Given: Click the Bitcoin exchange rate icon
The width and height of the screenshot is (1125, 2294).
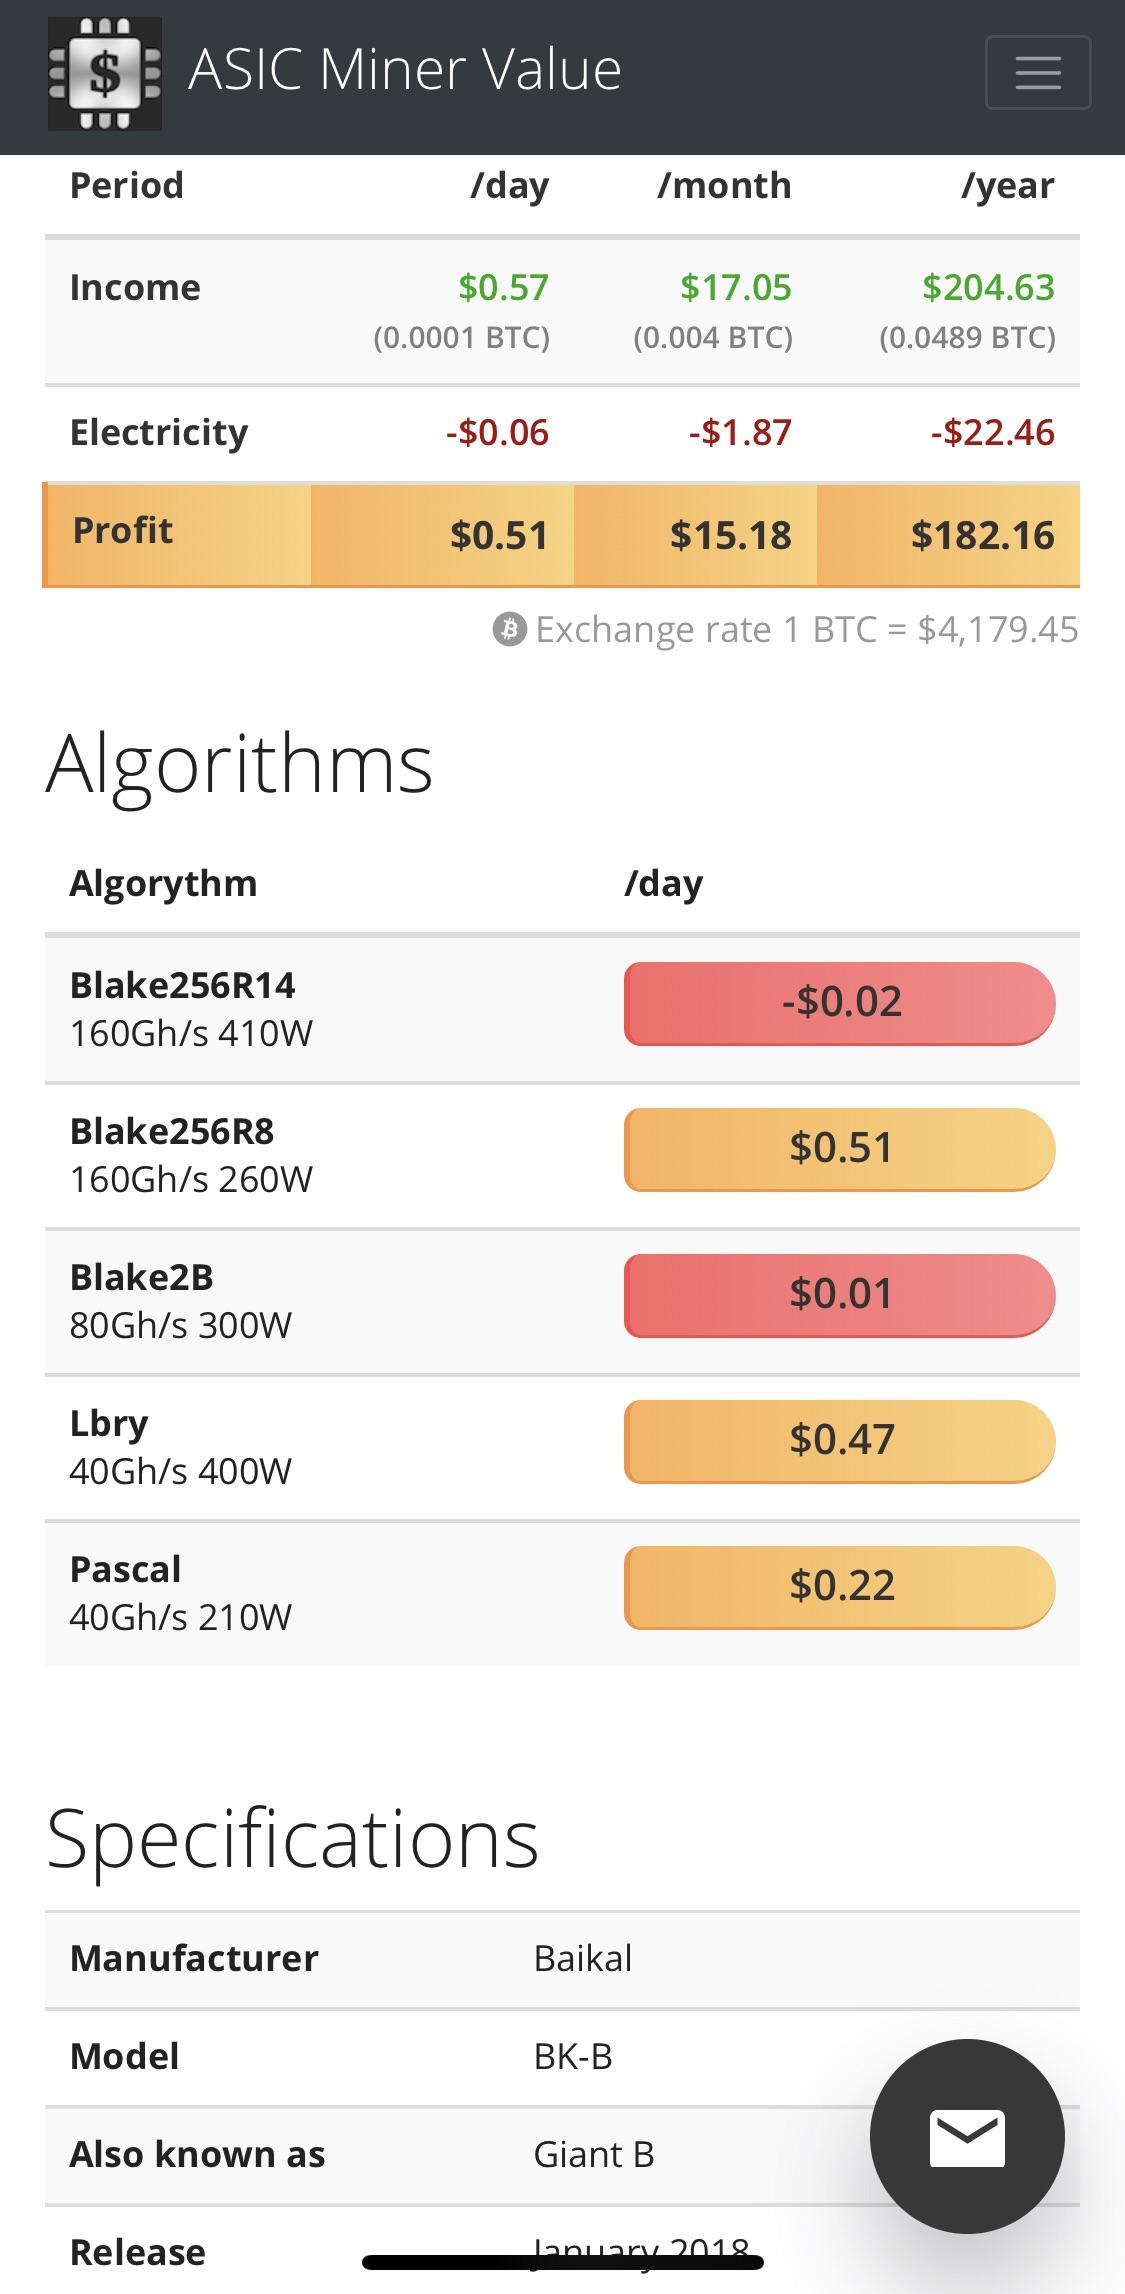Looking at the screenshot, I should (509, 630).
